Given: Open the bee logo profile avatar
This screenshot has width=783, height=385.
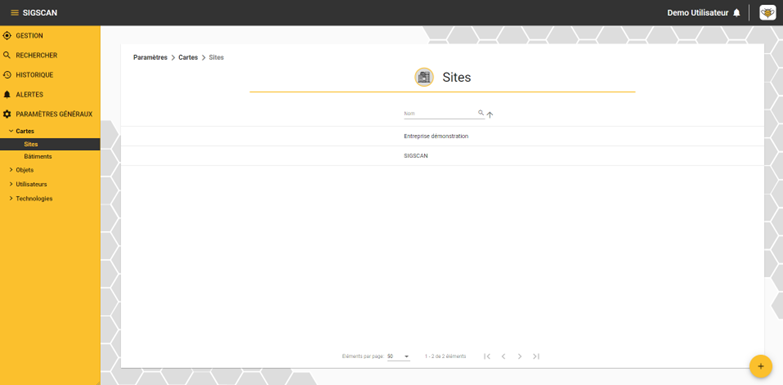Looking at the screenshot, I should point(768,12).
